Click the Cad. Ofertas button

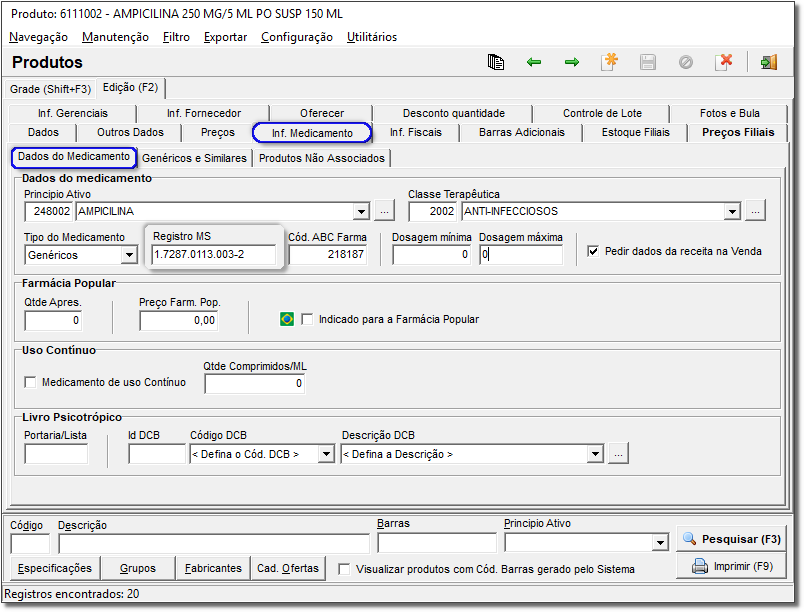pos(288,568)
